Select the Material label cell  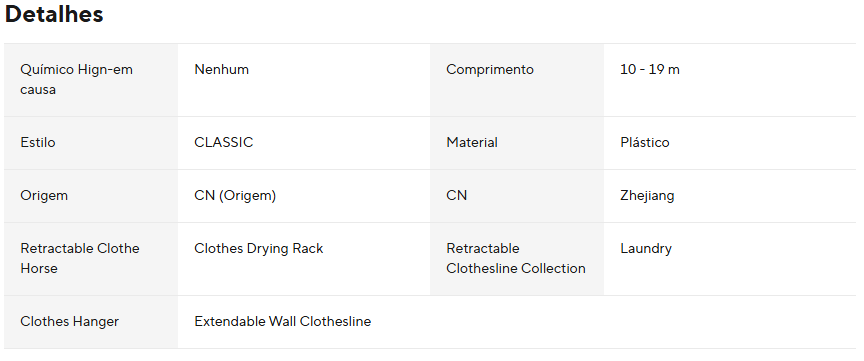517,143
